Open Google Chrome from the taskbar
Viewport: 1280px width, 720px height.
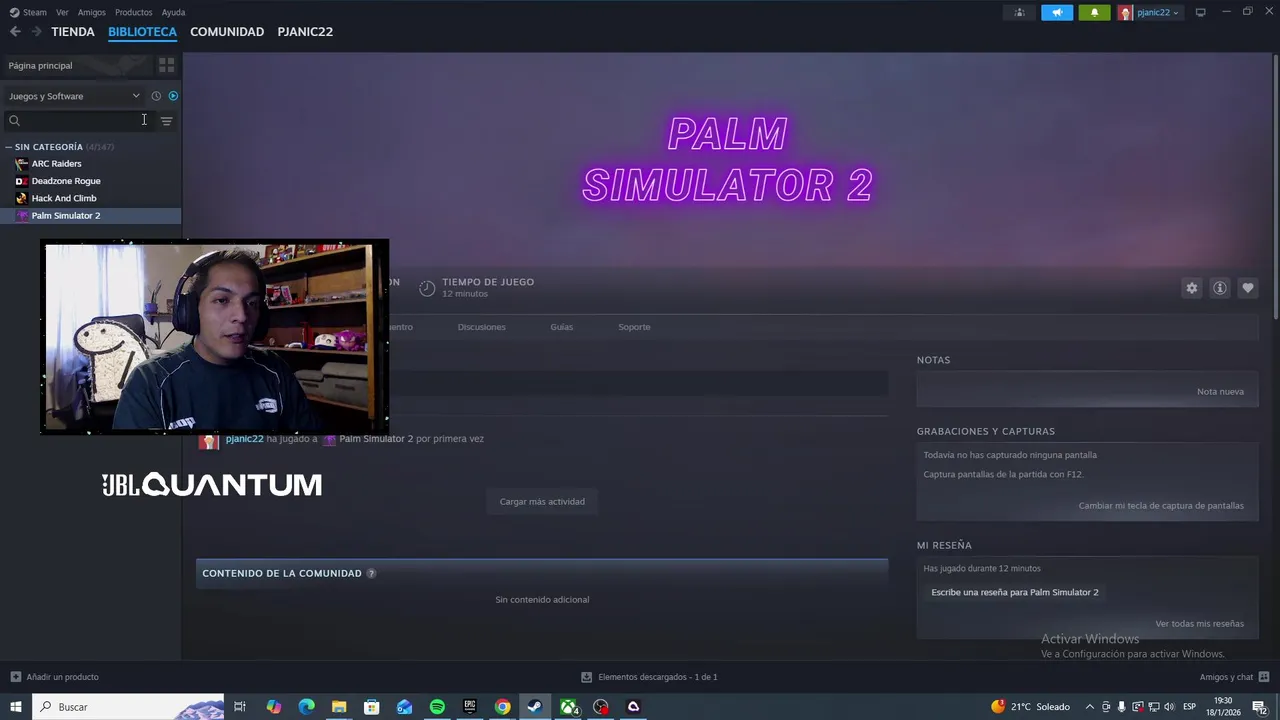pos(503,707)
